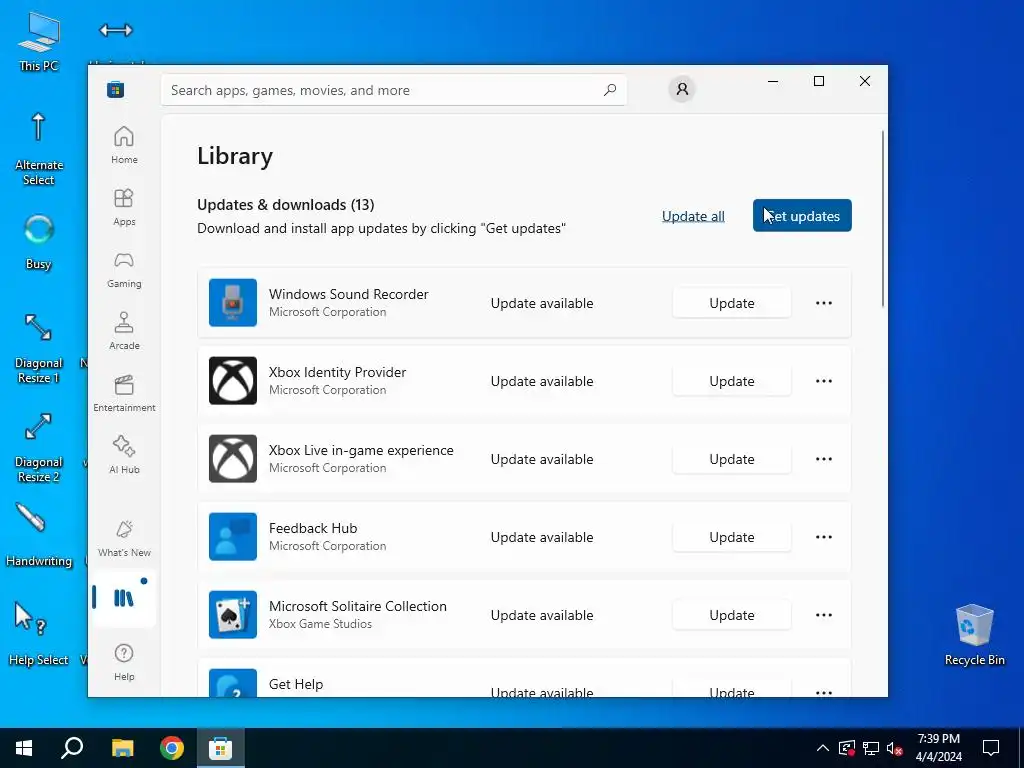Screen dimensions: 1024x768
Task: Show hidden system tray icons
Action: tap(823, 748)
